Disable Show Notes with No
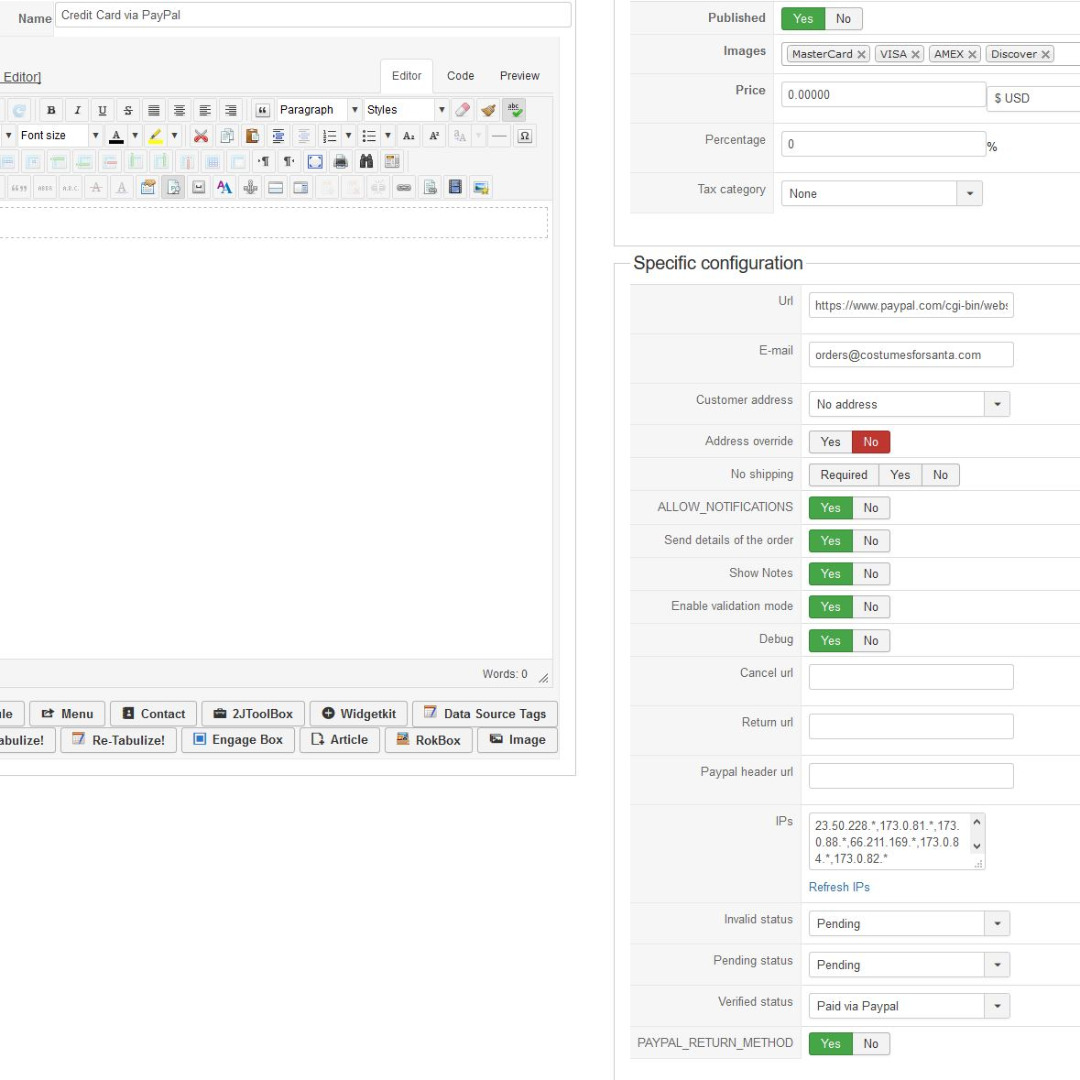 point(871,574)
